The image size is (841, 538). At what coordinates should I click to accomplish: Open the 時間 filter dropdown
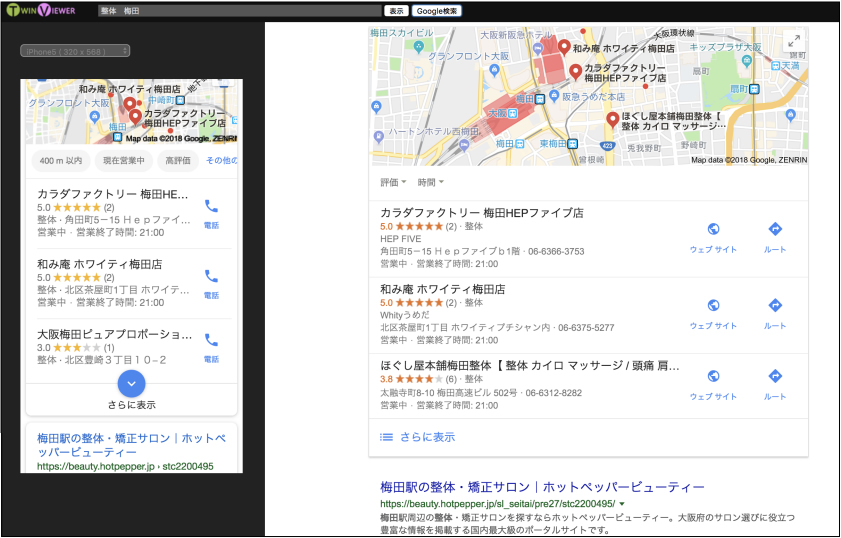(431, 182)
